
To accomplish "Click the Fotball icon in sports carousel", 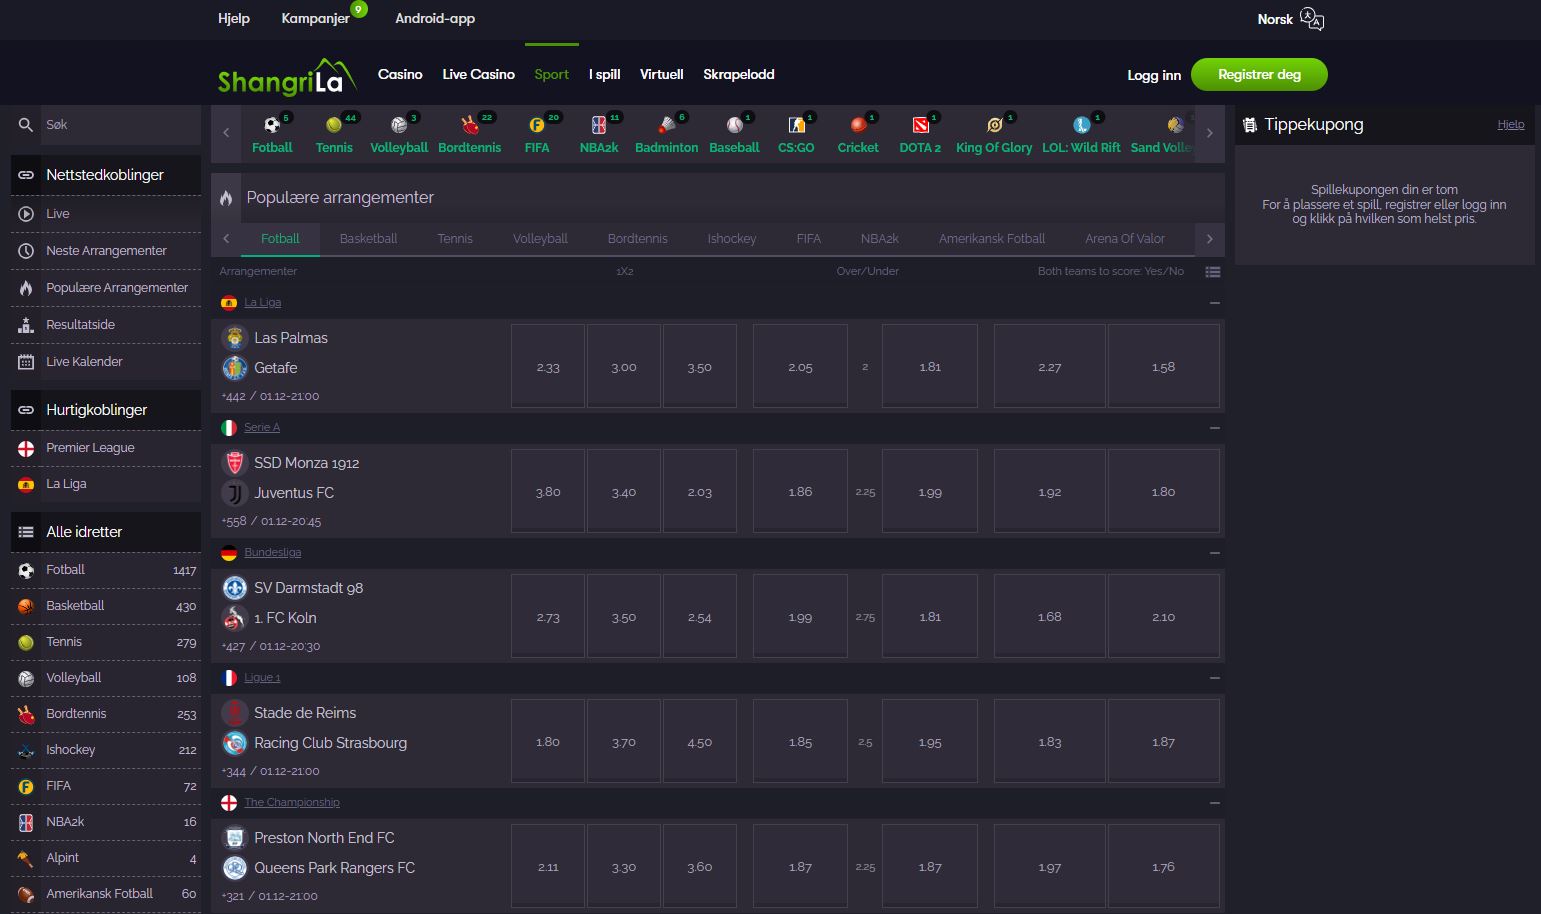I will tap(271, 125).
